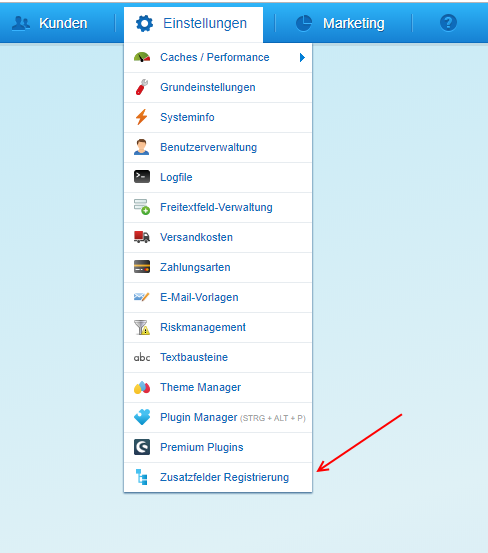Screen dimensions: 488x553
Task: Click the Benutzerverwaltung user avatar icon
Action: [x=142, y=147]
